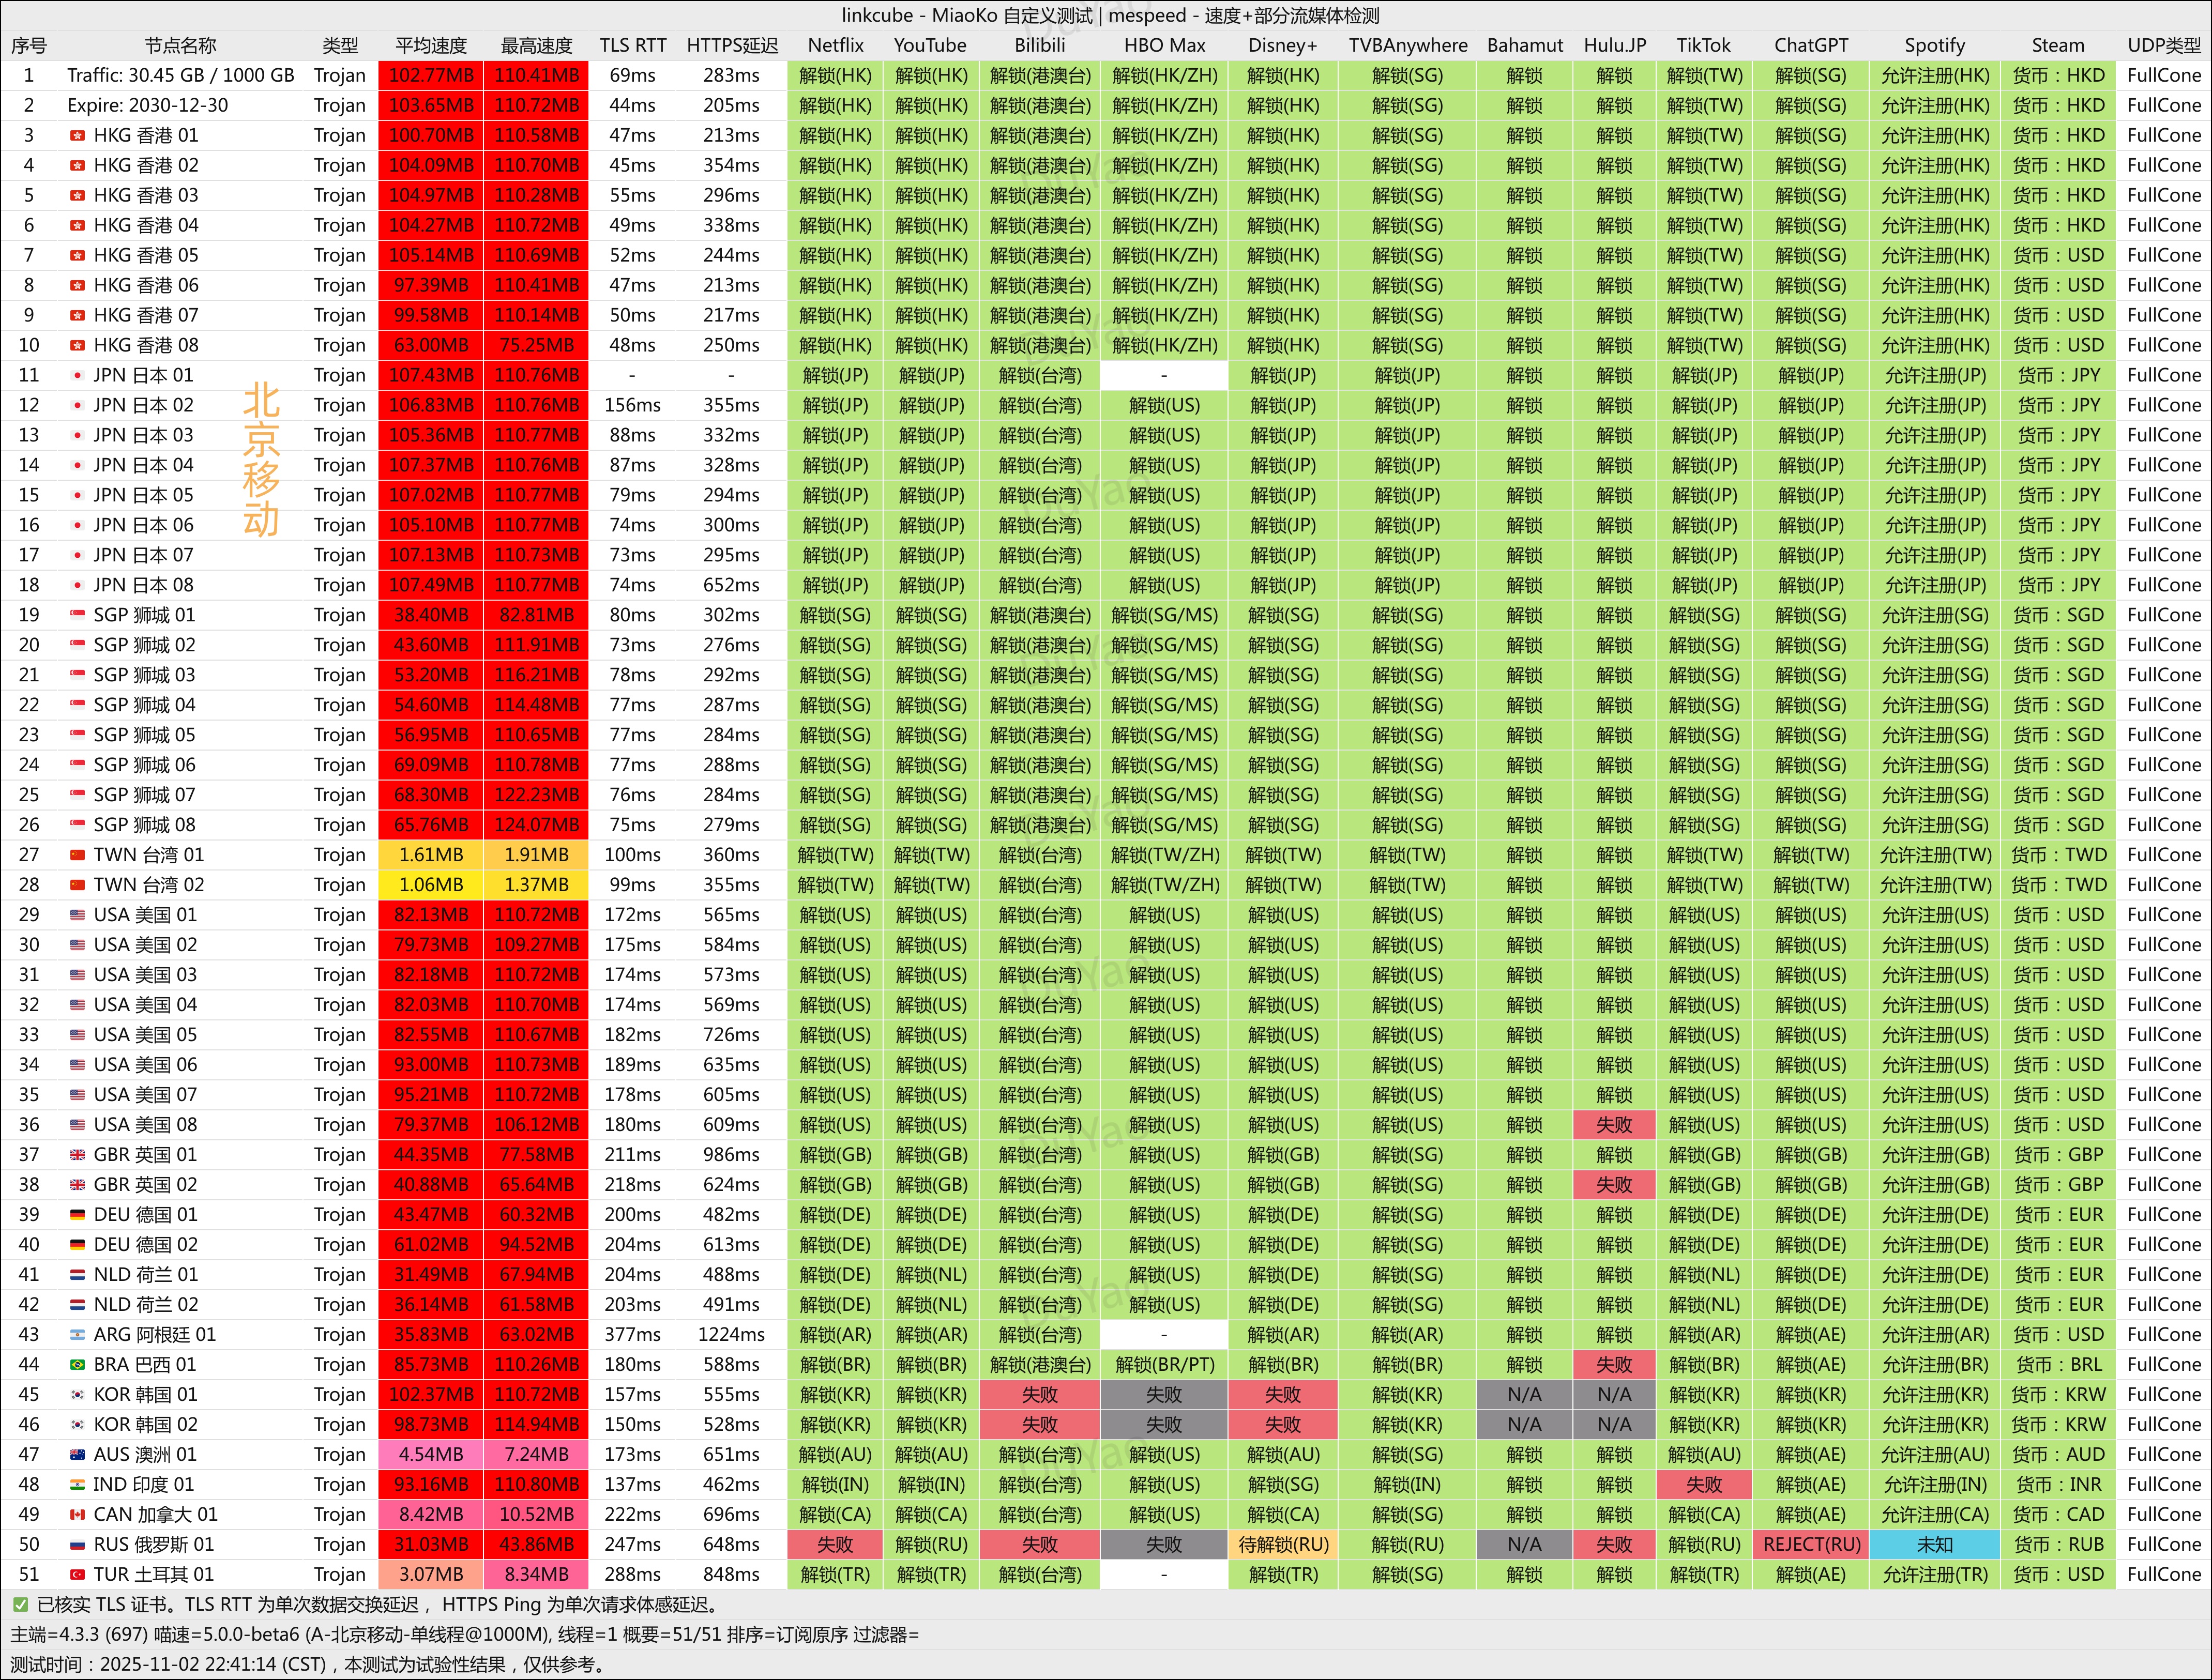The width and height of the screenshot is (2212, 1680).
Task: Click the REJECT(RU) ChatGPT cell
Action: 1811,1545
